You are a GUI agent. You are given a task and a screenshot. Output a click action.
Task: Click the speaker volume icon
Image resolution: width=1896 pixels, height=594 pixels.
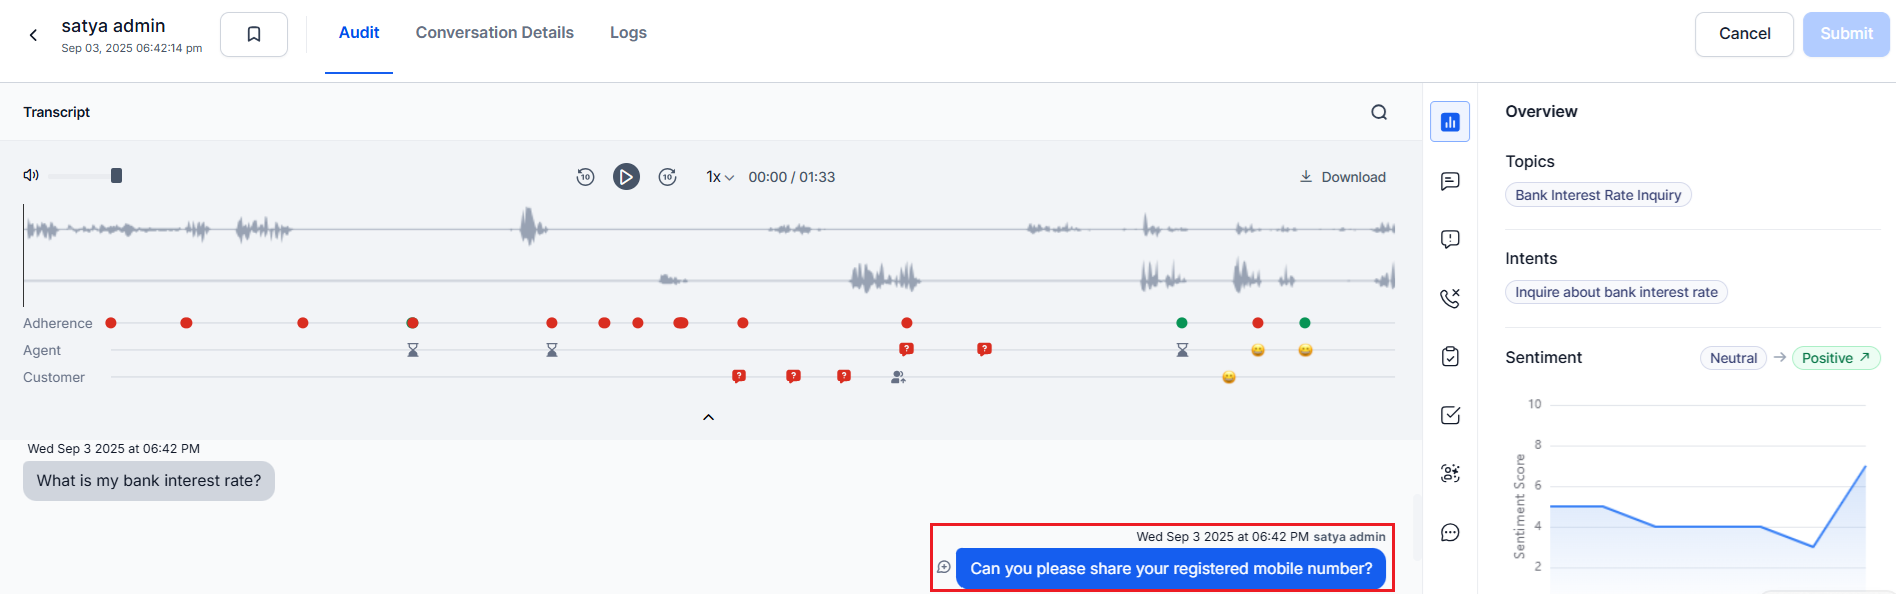31,175
